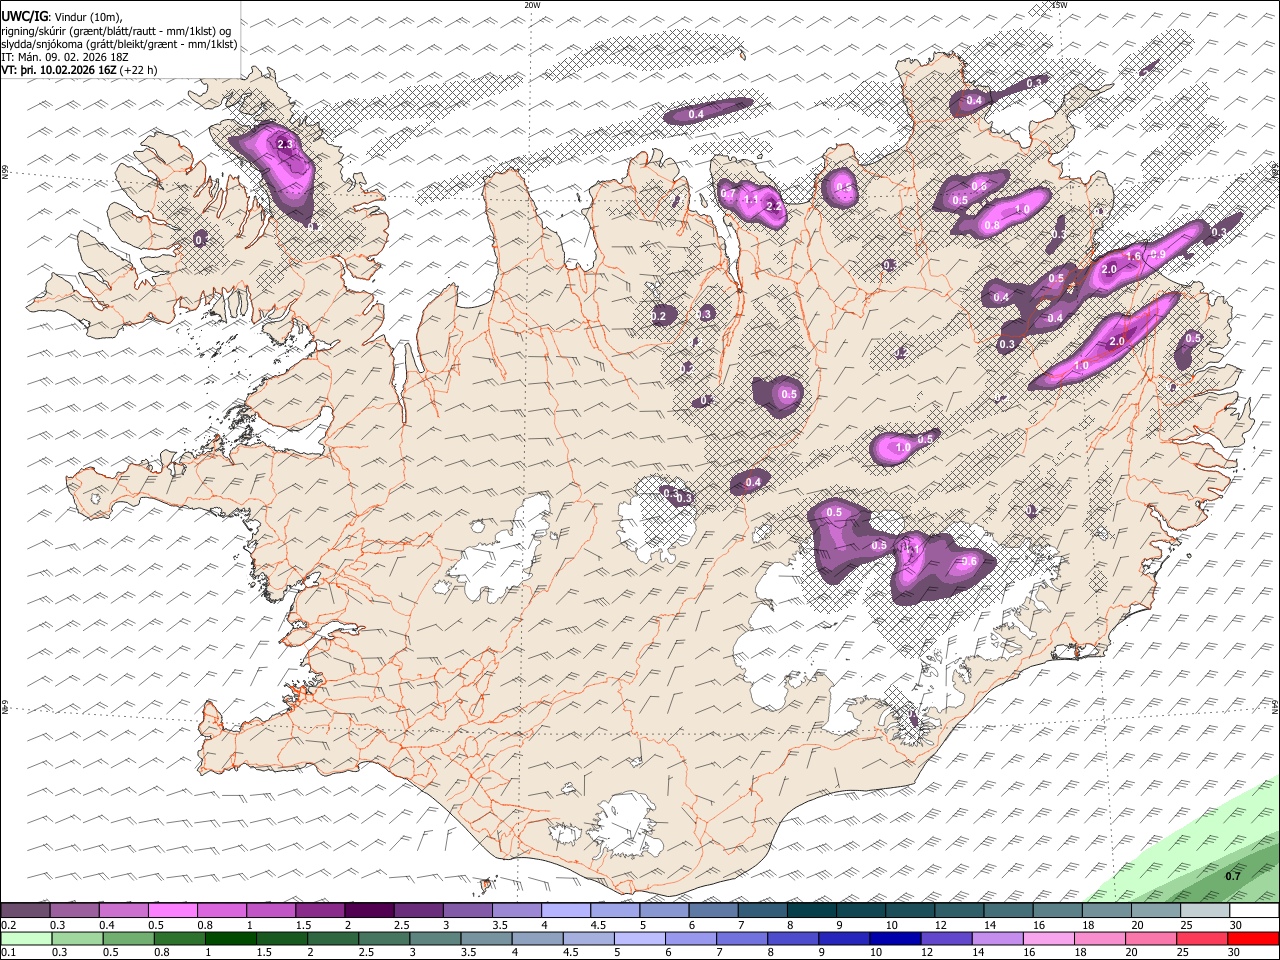Click the 1.5 label under the snow scale

(x=303, y=925)
